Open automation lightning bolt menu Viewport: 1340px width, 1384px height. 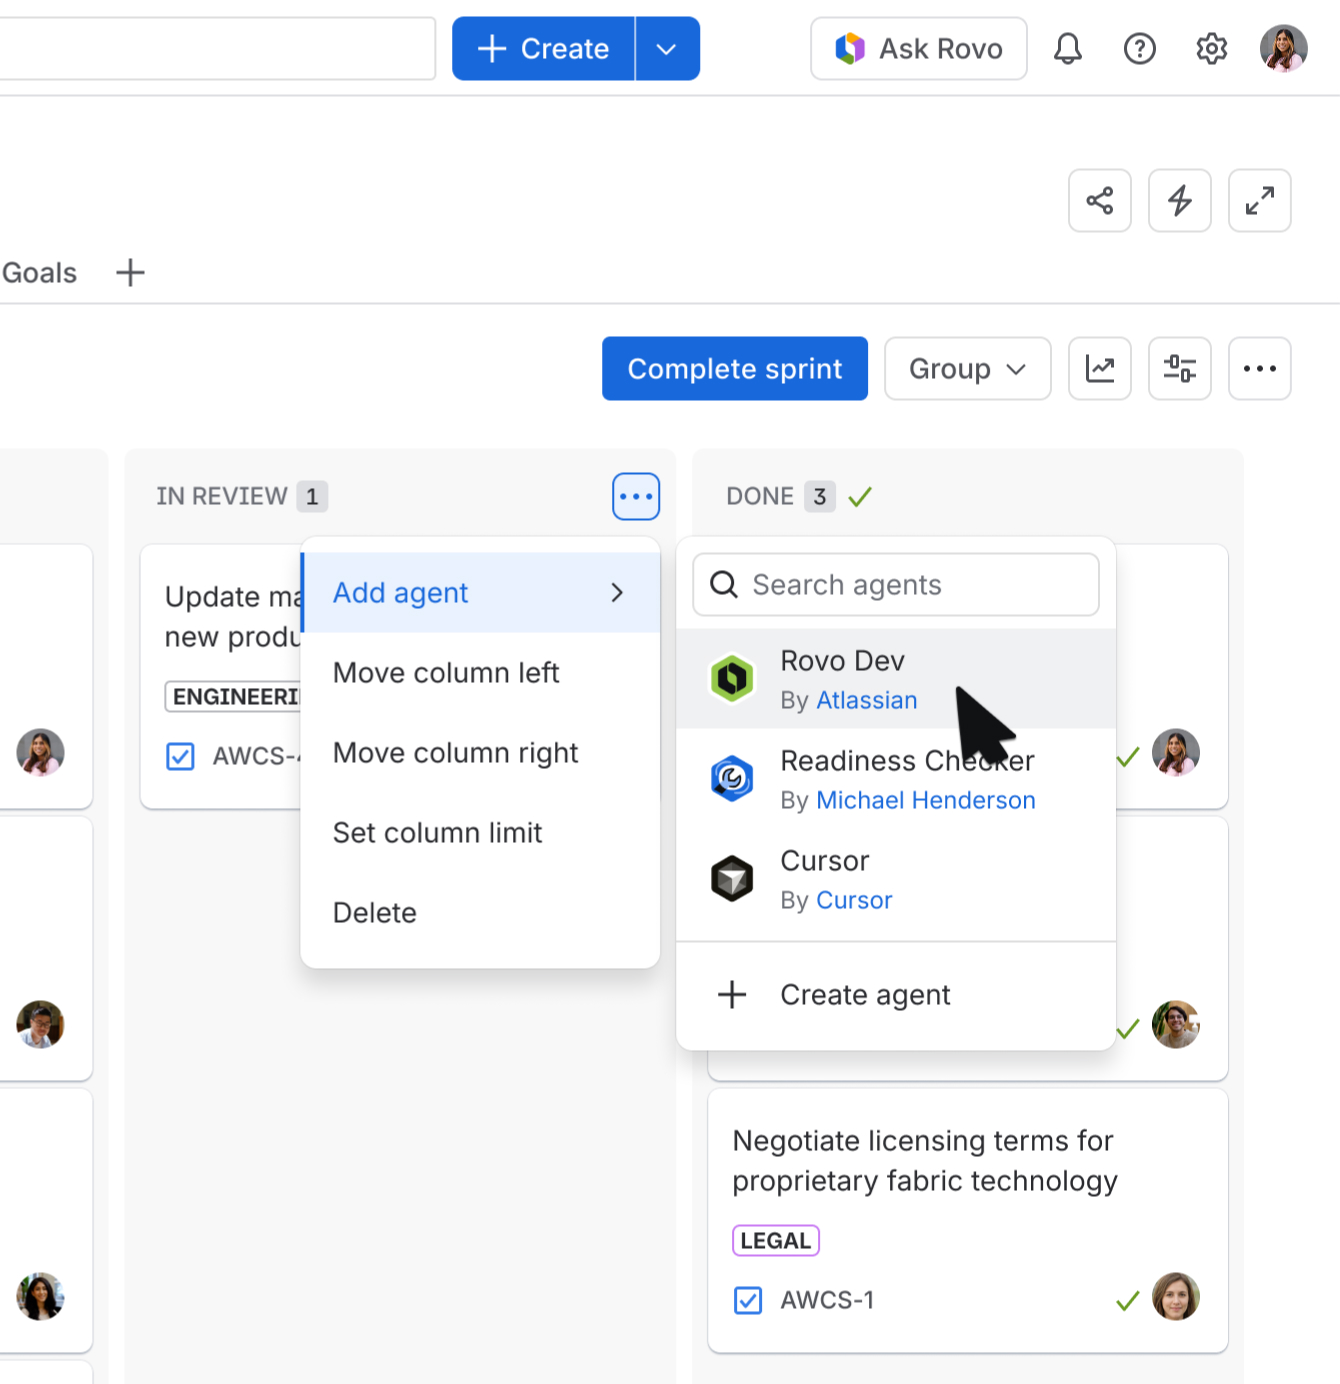[1180, 200]
